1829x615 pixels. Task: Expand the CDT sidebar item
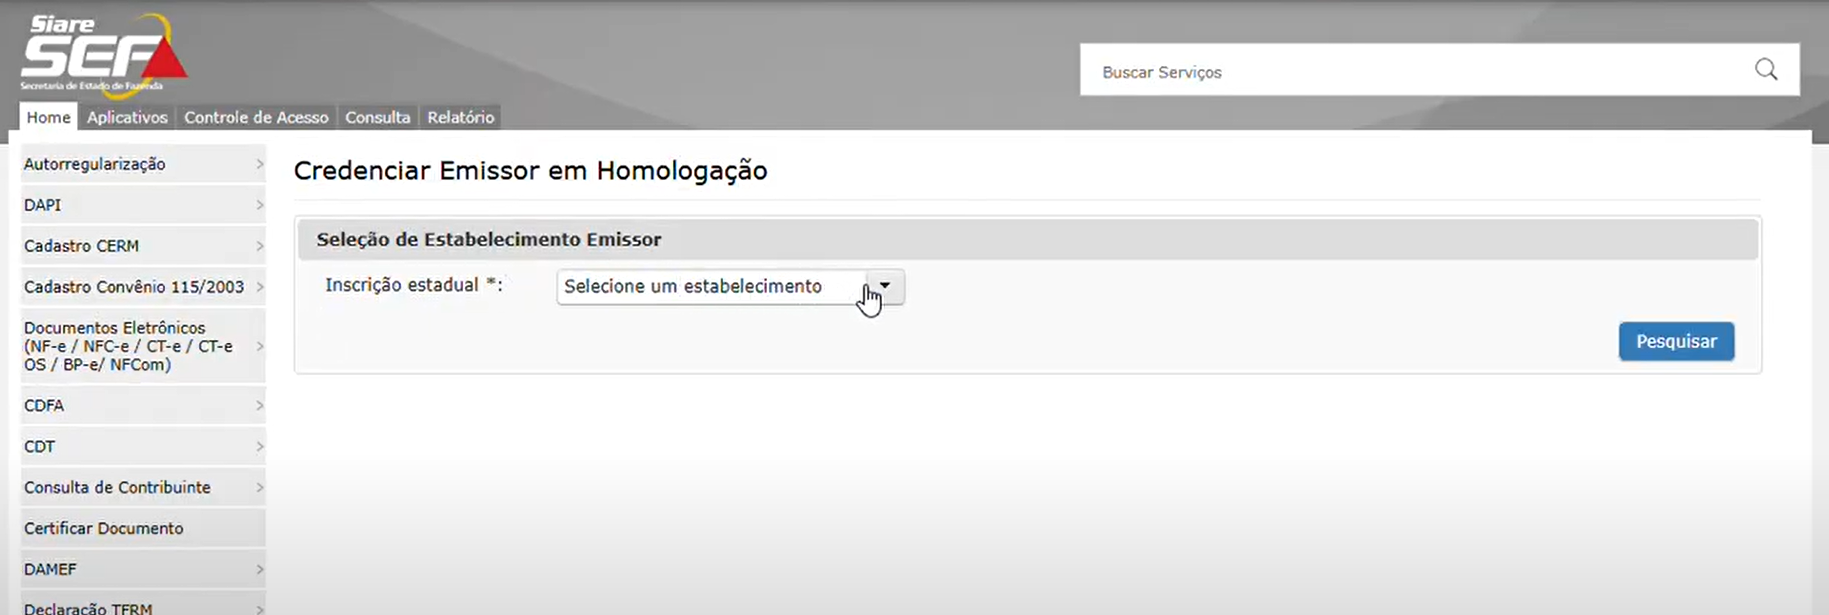coord(143,446)
